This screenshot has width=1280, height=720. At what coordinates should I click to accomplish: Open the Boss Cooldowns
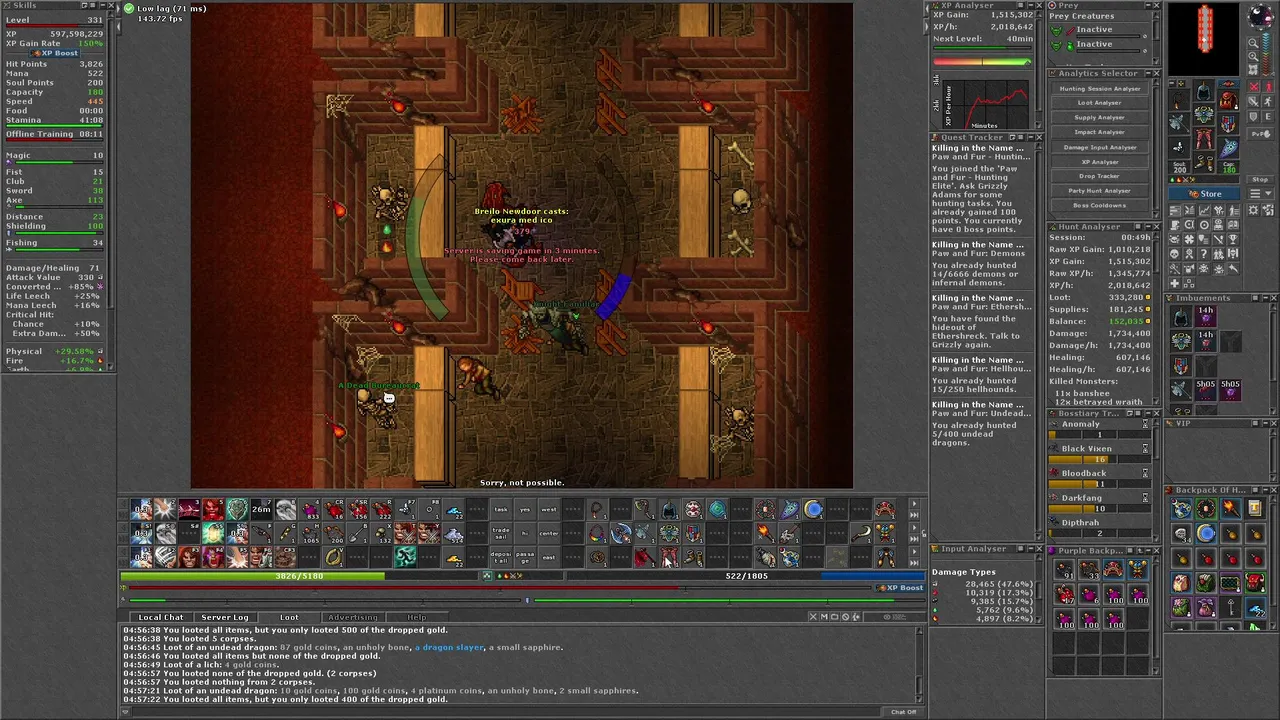tap(1100, 205)
